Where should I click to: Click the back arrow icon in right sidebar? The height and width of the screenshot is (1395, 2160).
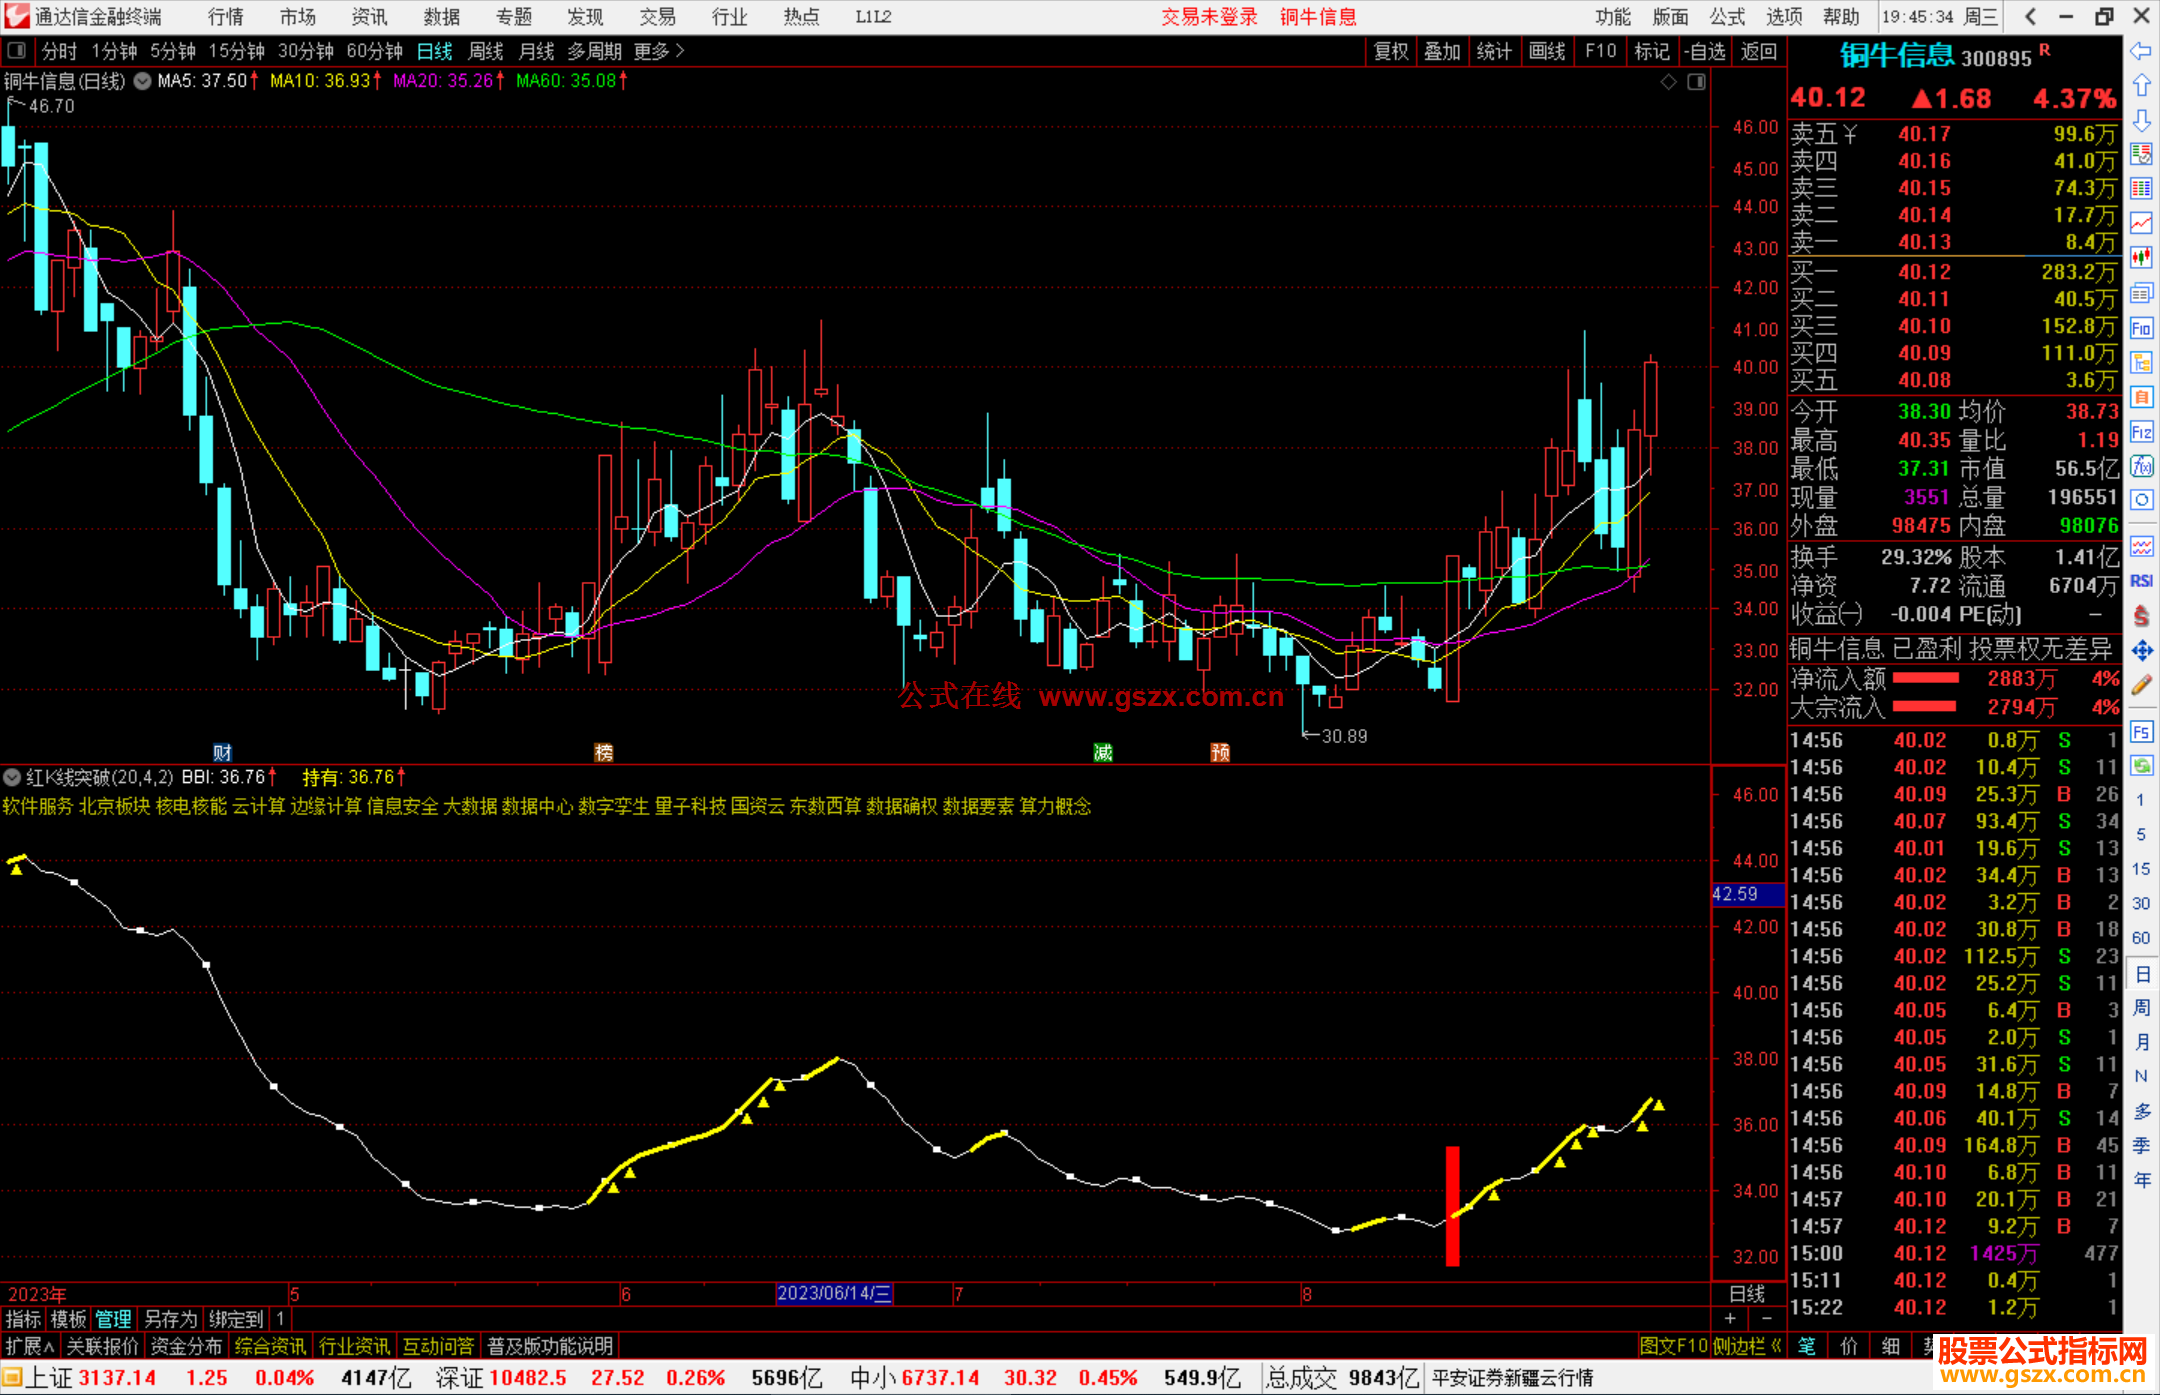(x=2141, y=52)
